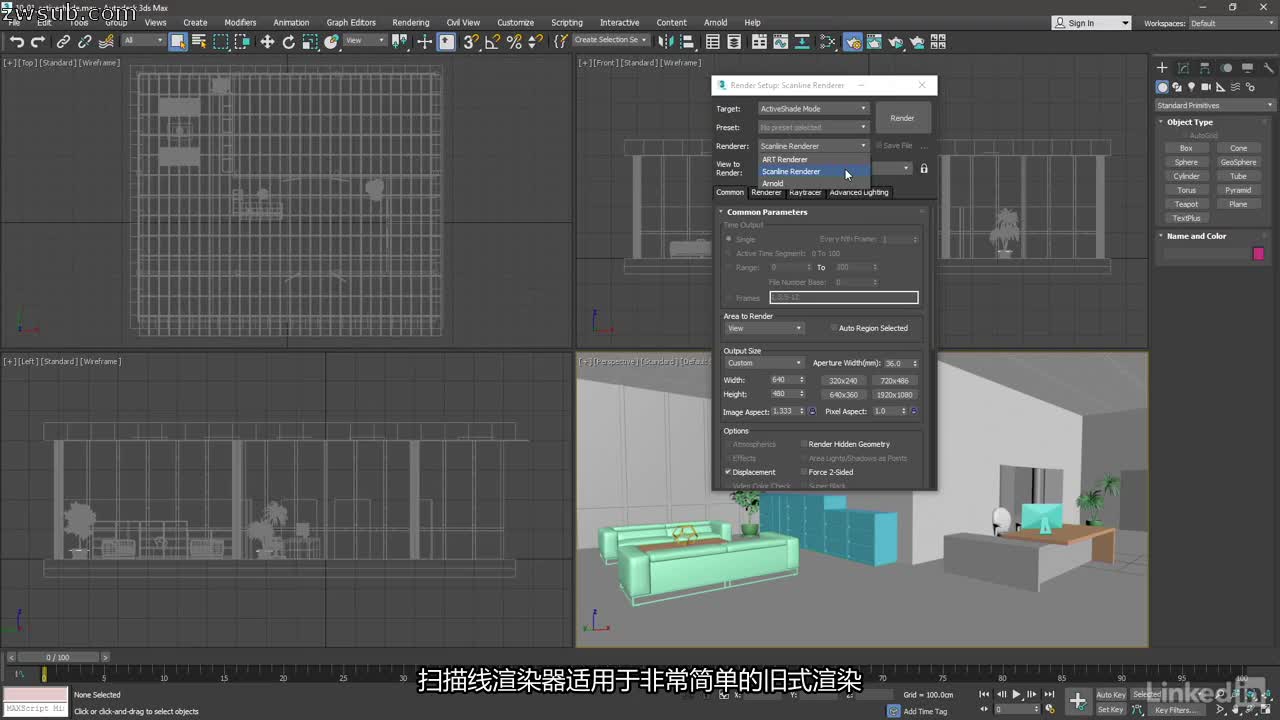Collapse the Common Parameters rollout
Viewport: 1280px width, 720px height.
pos(767,212)
